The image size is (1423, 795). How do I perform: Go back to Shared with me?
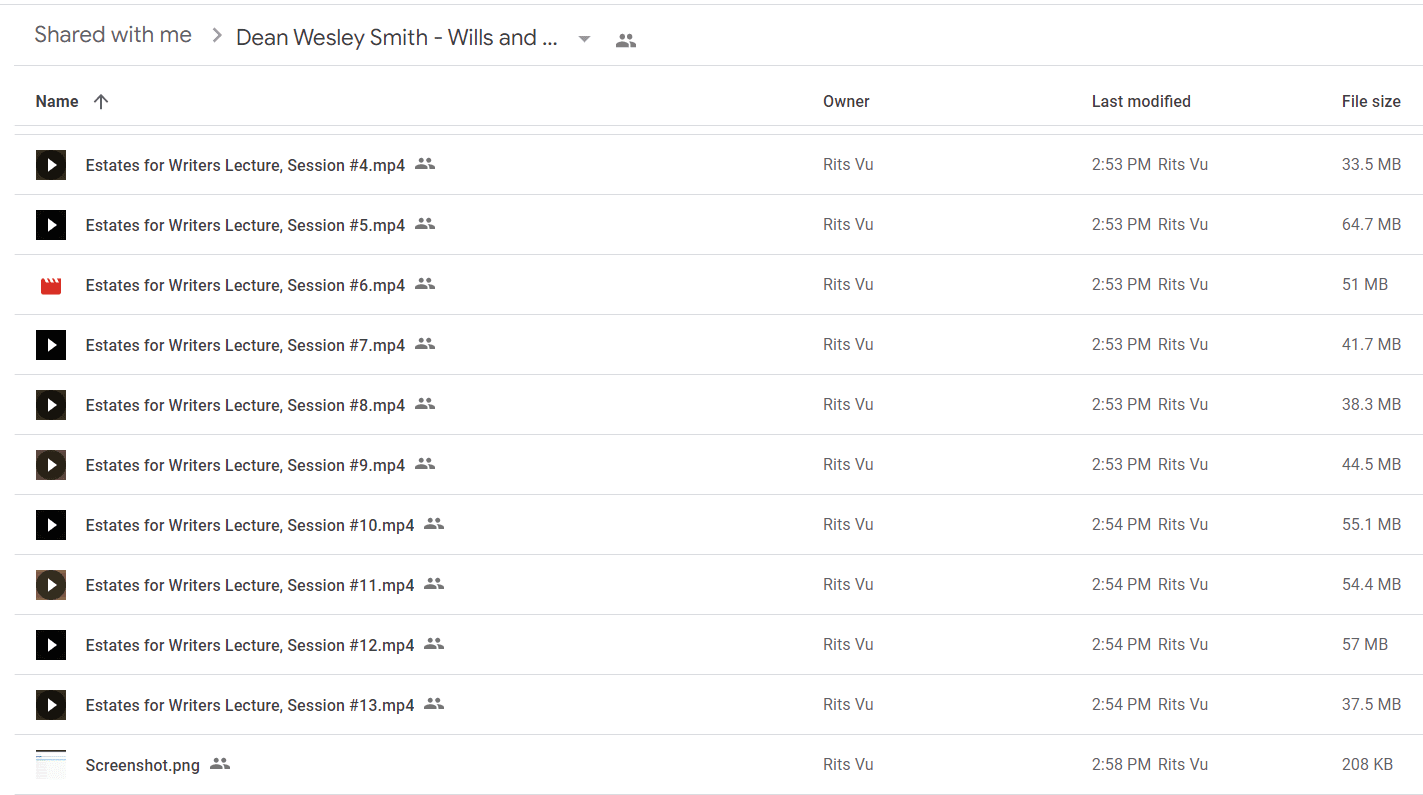click(113, 35)
